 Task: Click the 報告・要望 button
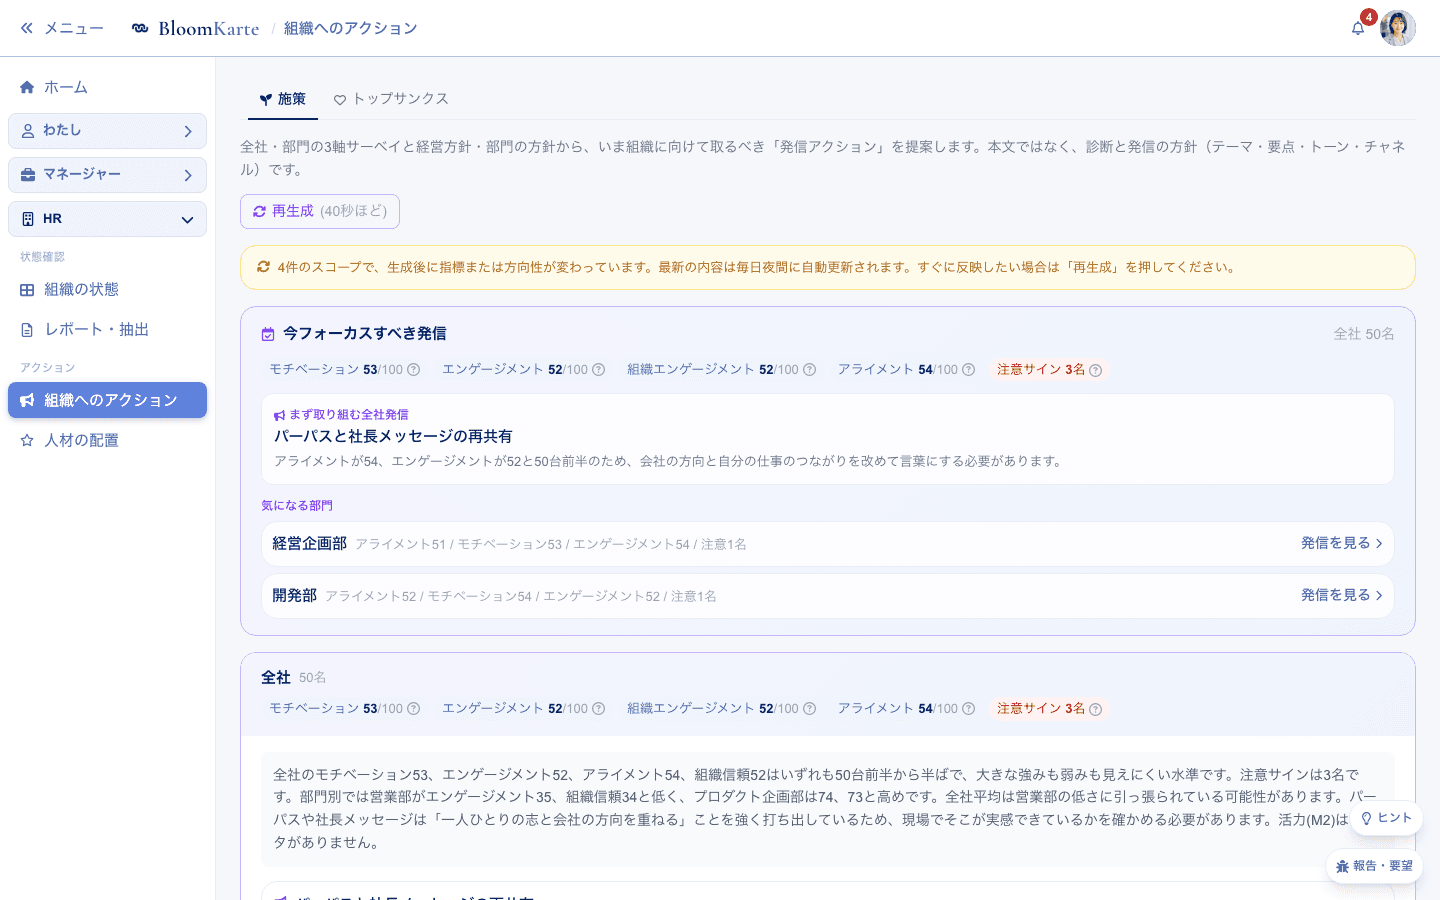[x=1374, y=866]
